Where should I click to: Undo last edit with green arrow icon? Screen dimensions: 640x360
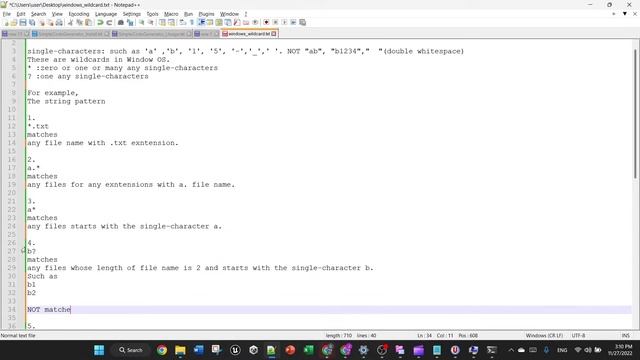(100, 22)
